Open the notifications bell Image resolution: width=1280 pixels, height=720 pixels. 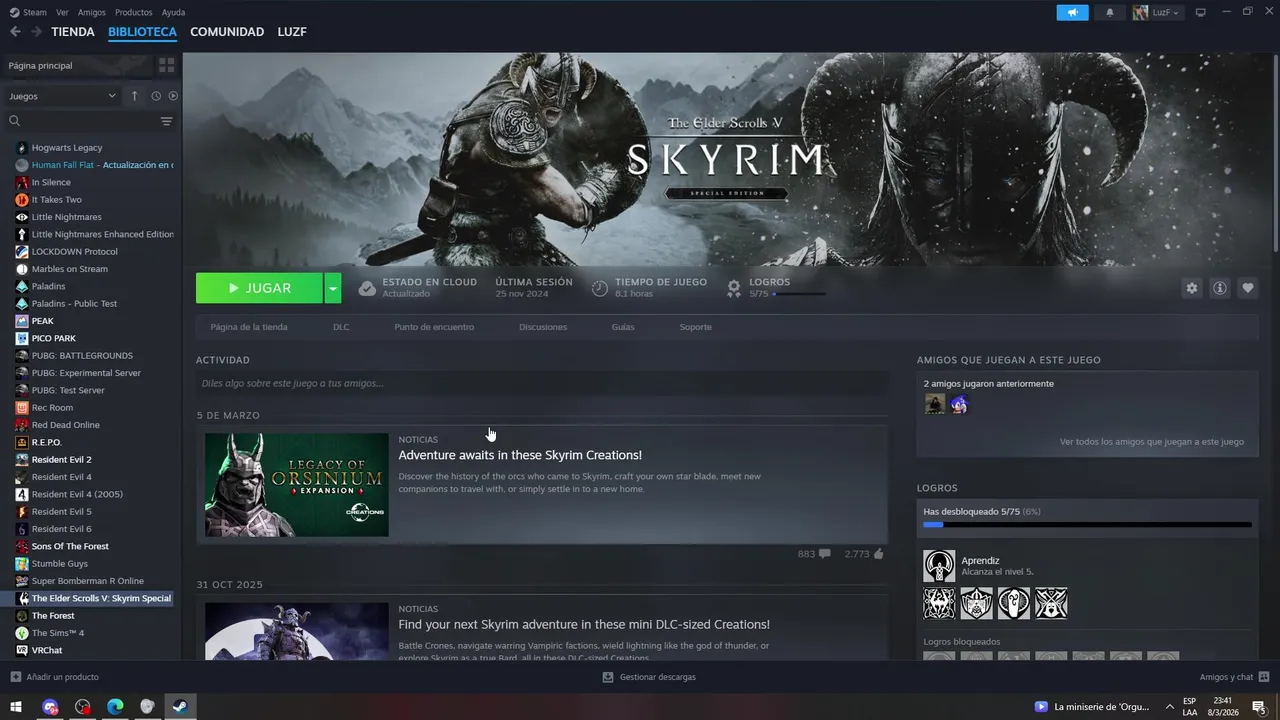click(1109, 12)
